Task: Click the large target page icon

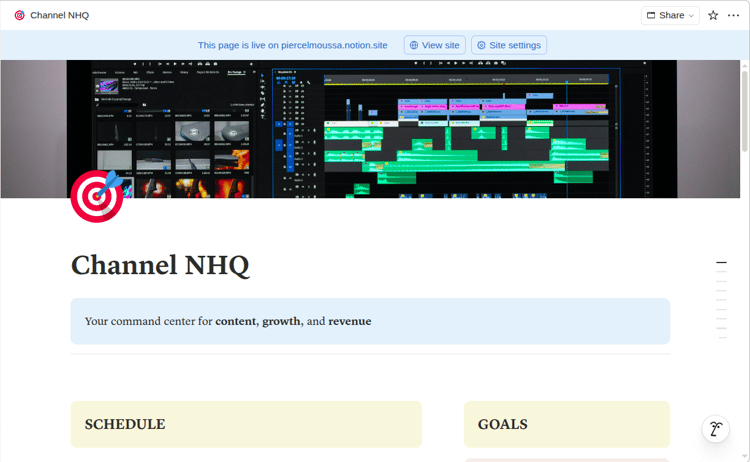Action: tap(97, 196)
